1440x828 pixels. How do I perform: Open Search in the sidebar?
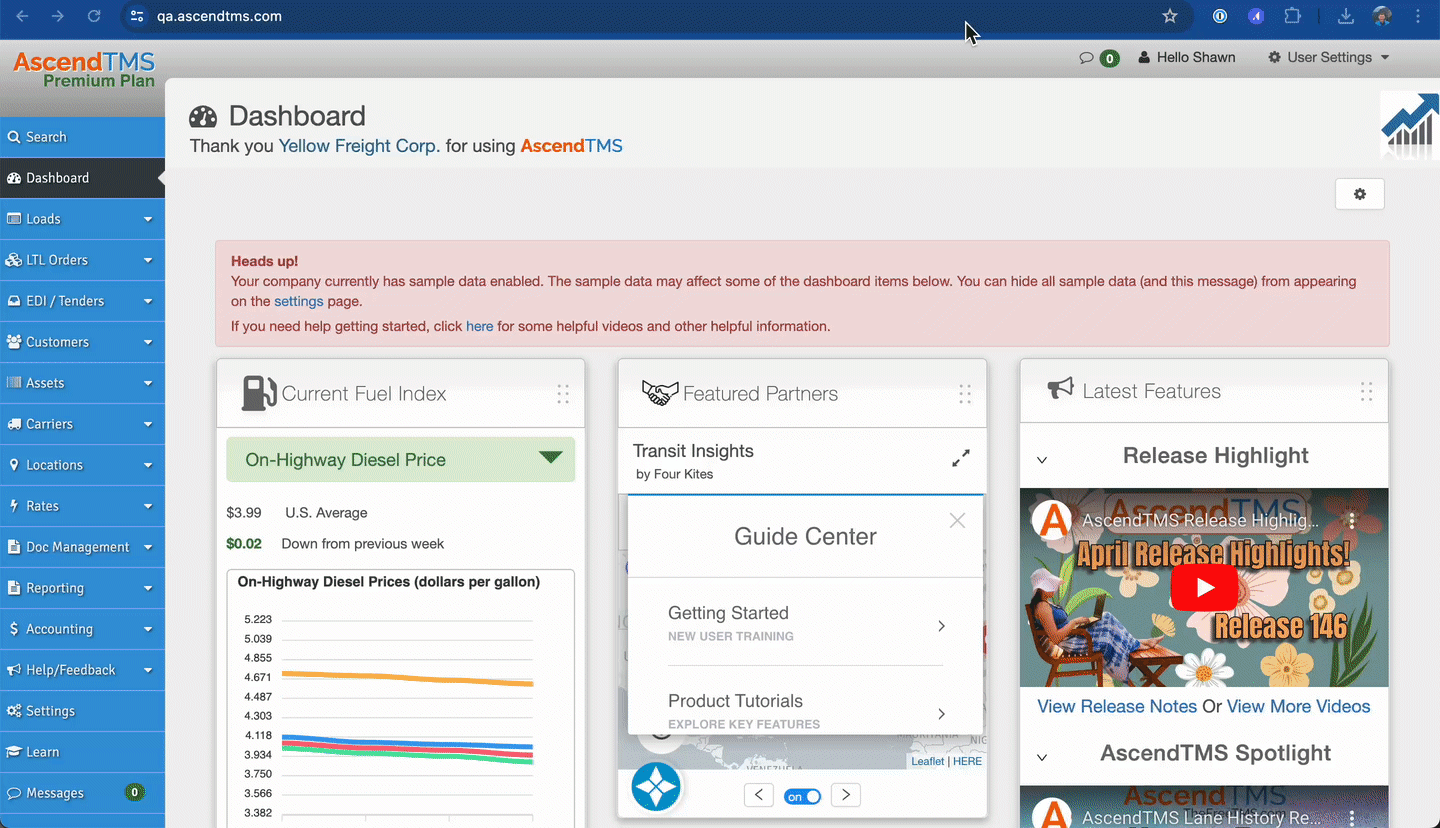pyautogui.click(x=82, y=137)
